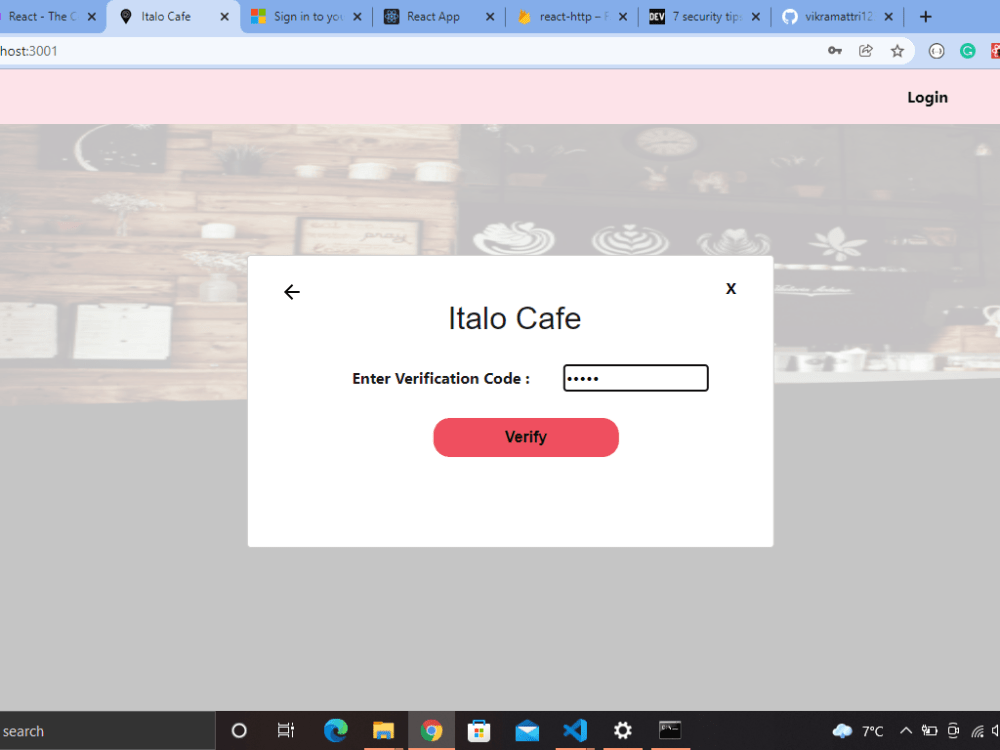
Task: Open weather widget showing 7°C
Action: point(858,731)
